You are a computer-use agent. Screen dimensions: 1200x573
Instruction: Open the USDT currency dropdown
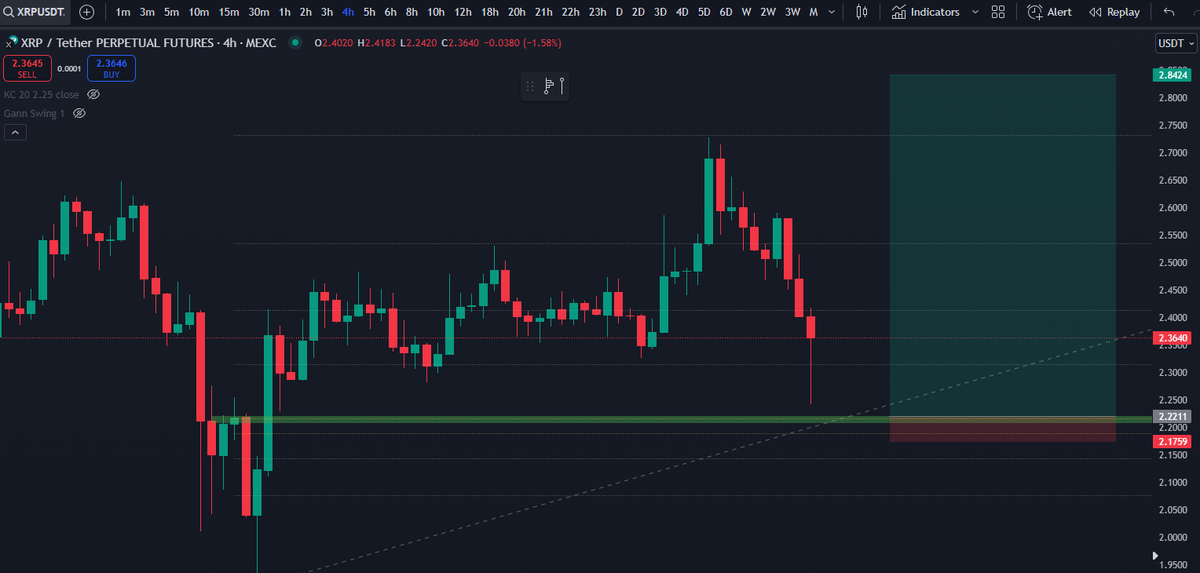coord(1174,43)
